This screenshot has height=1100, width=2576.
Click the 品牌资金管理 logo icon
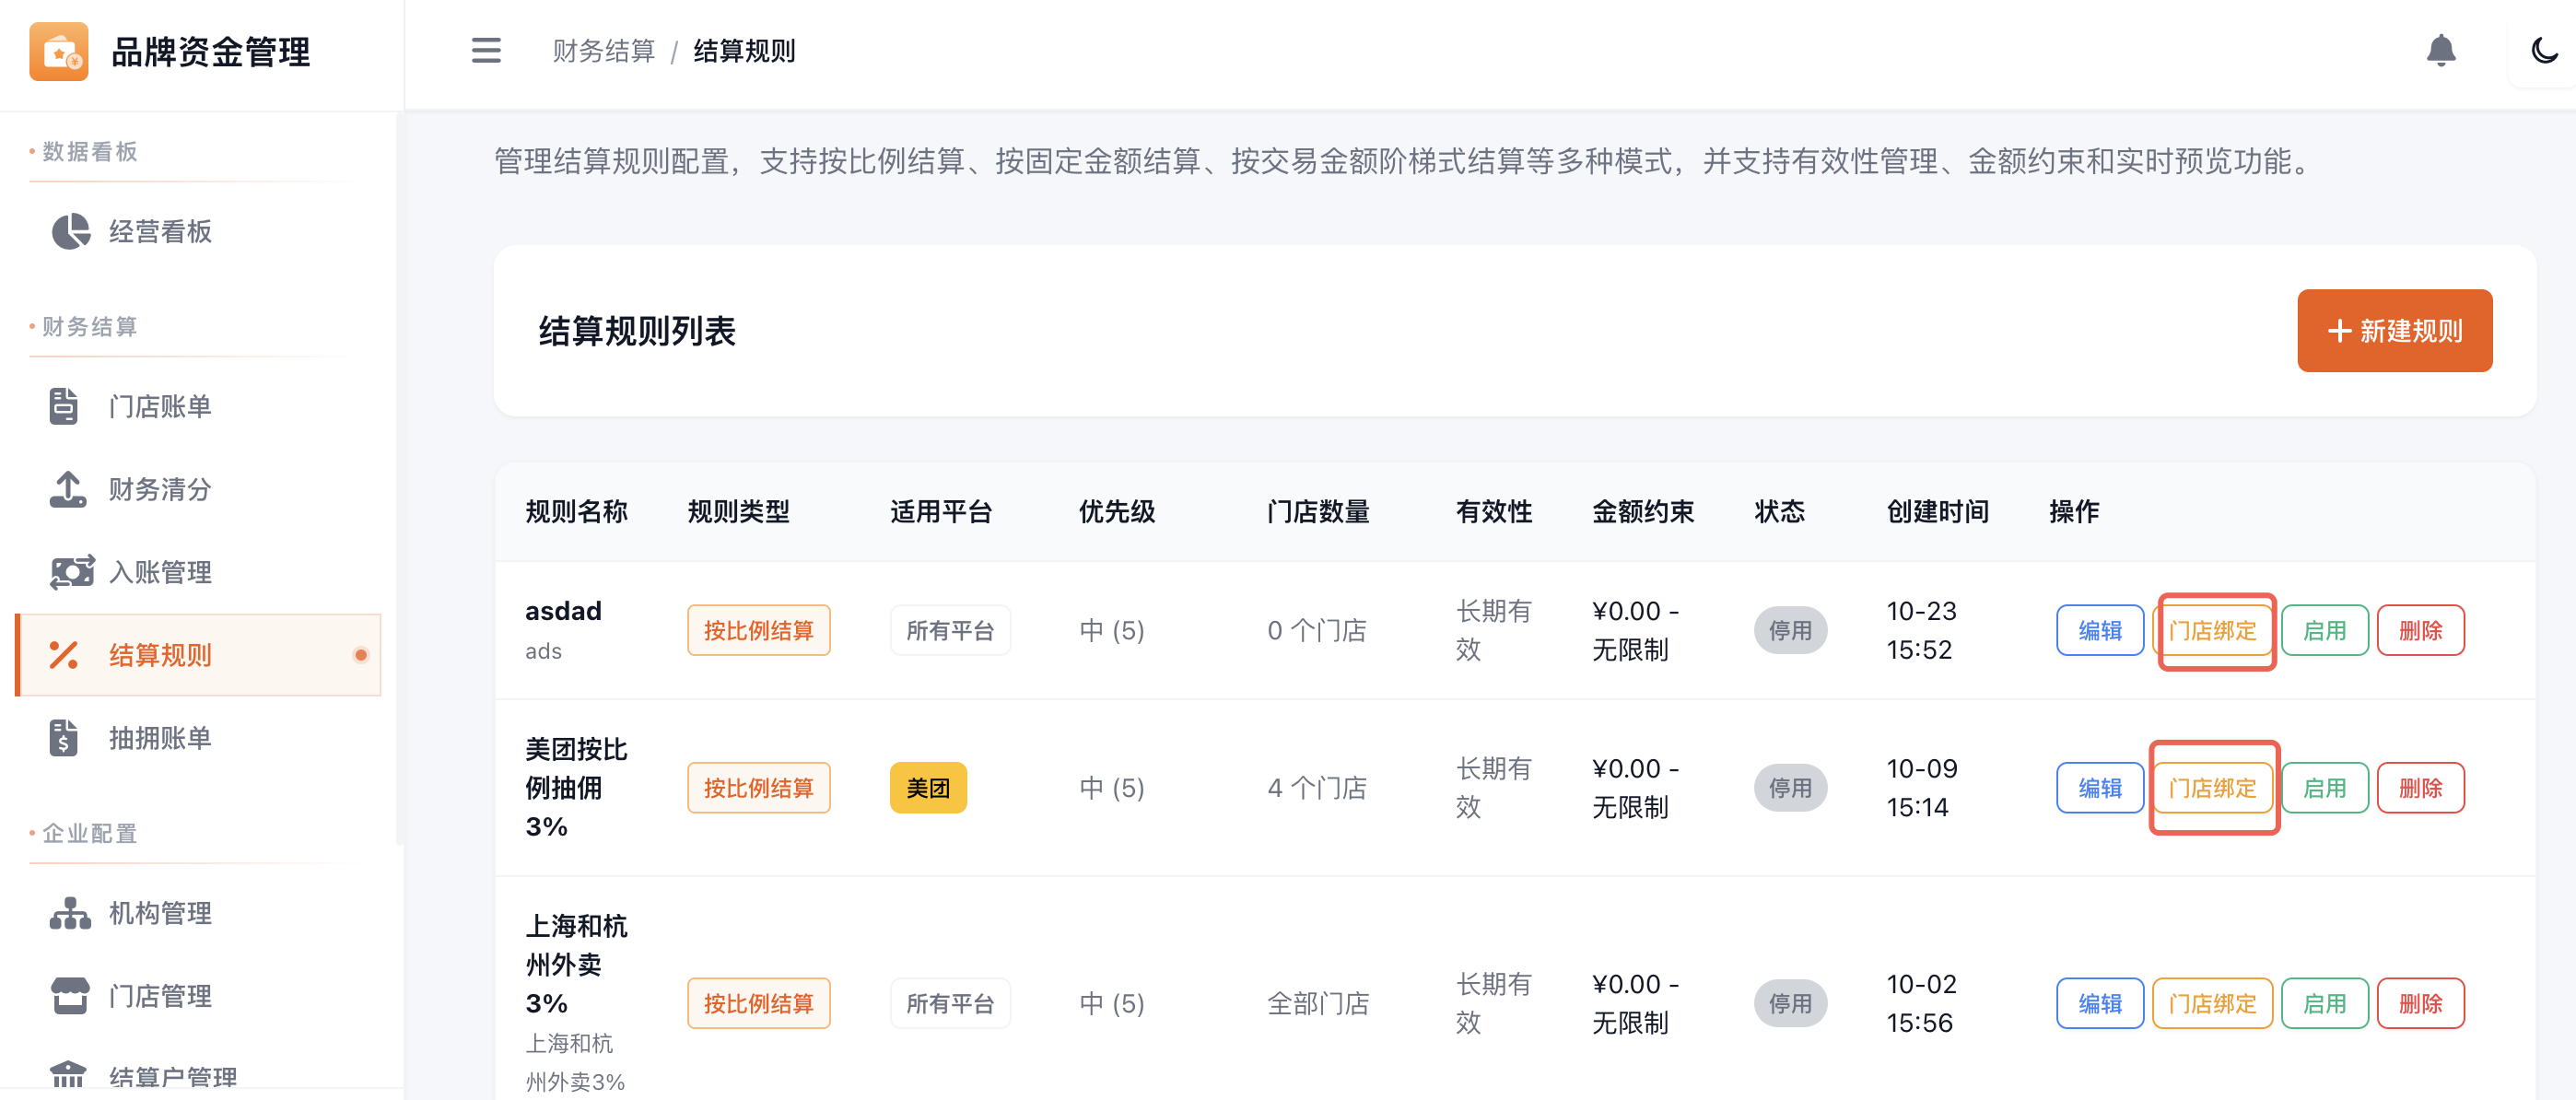pyautogui.click(x=59, y=51)
